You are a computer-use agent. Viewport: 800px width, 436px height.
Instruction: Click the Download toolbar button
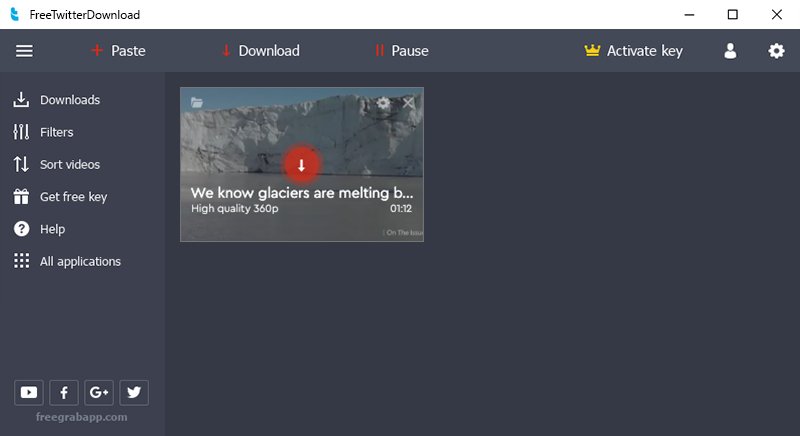pyautogui.click(x=261, y=51)
